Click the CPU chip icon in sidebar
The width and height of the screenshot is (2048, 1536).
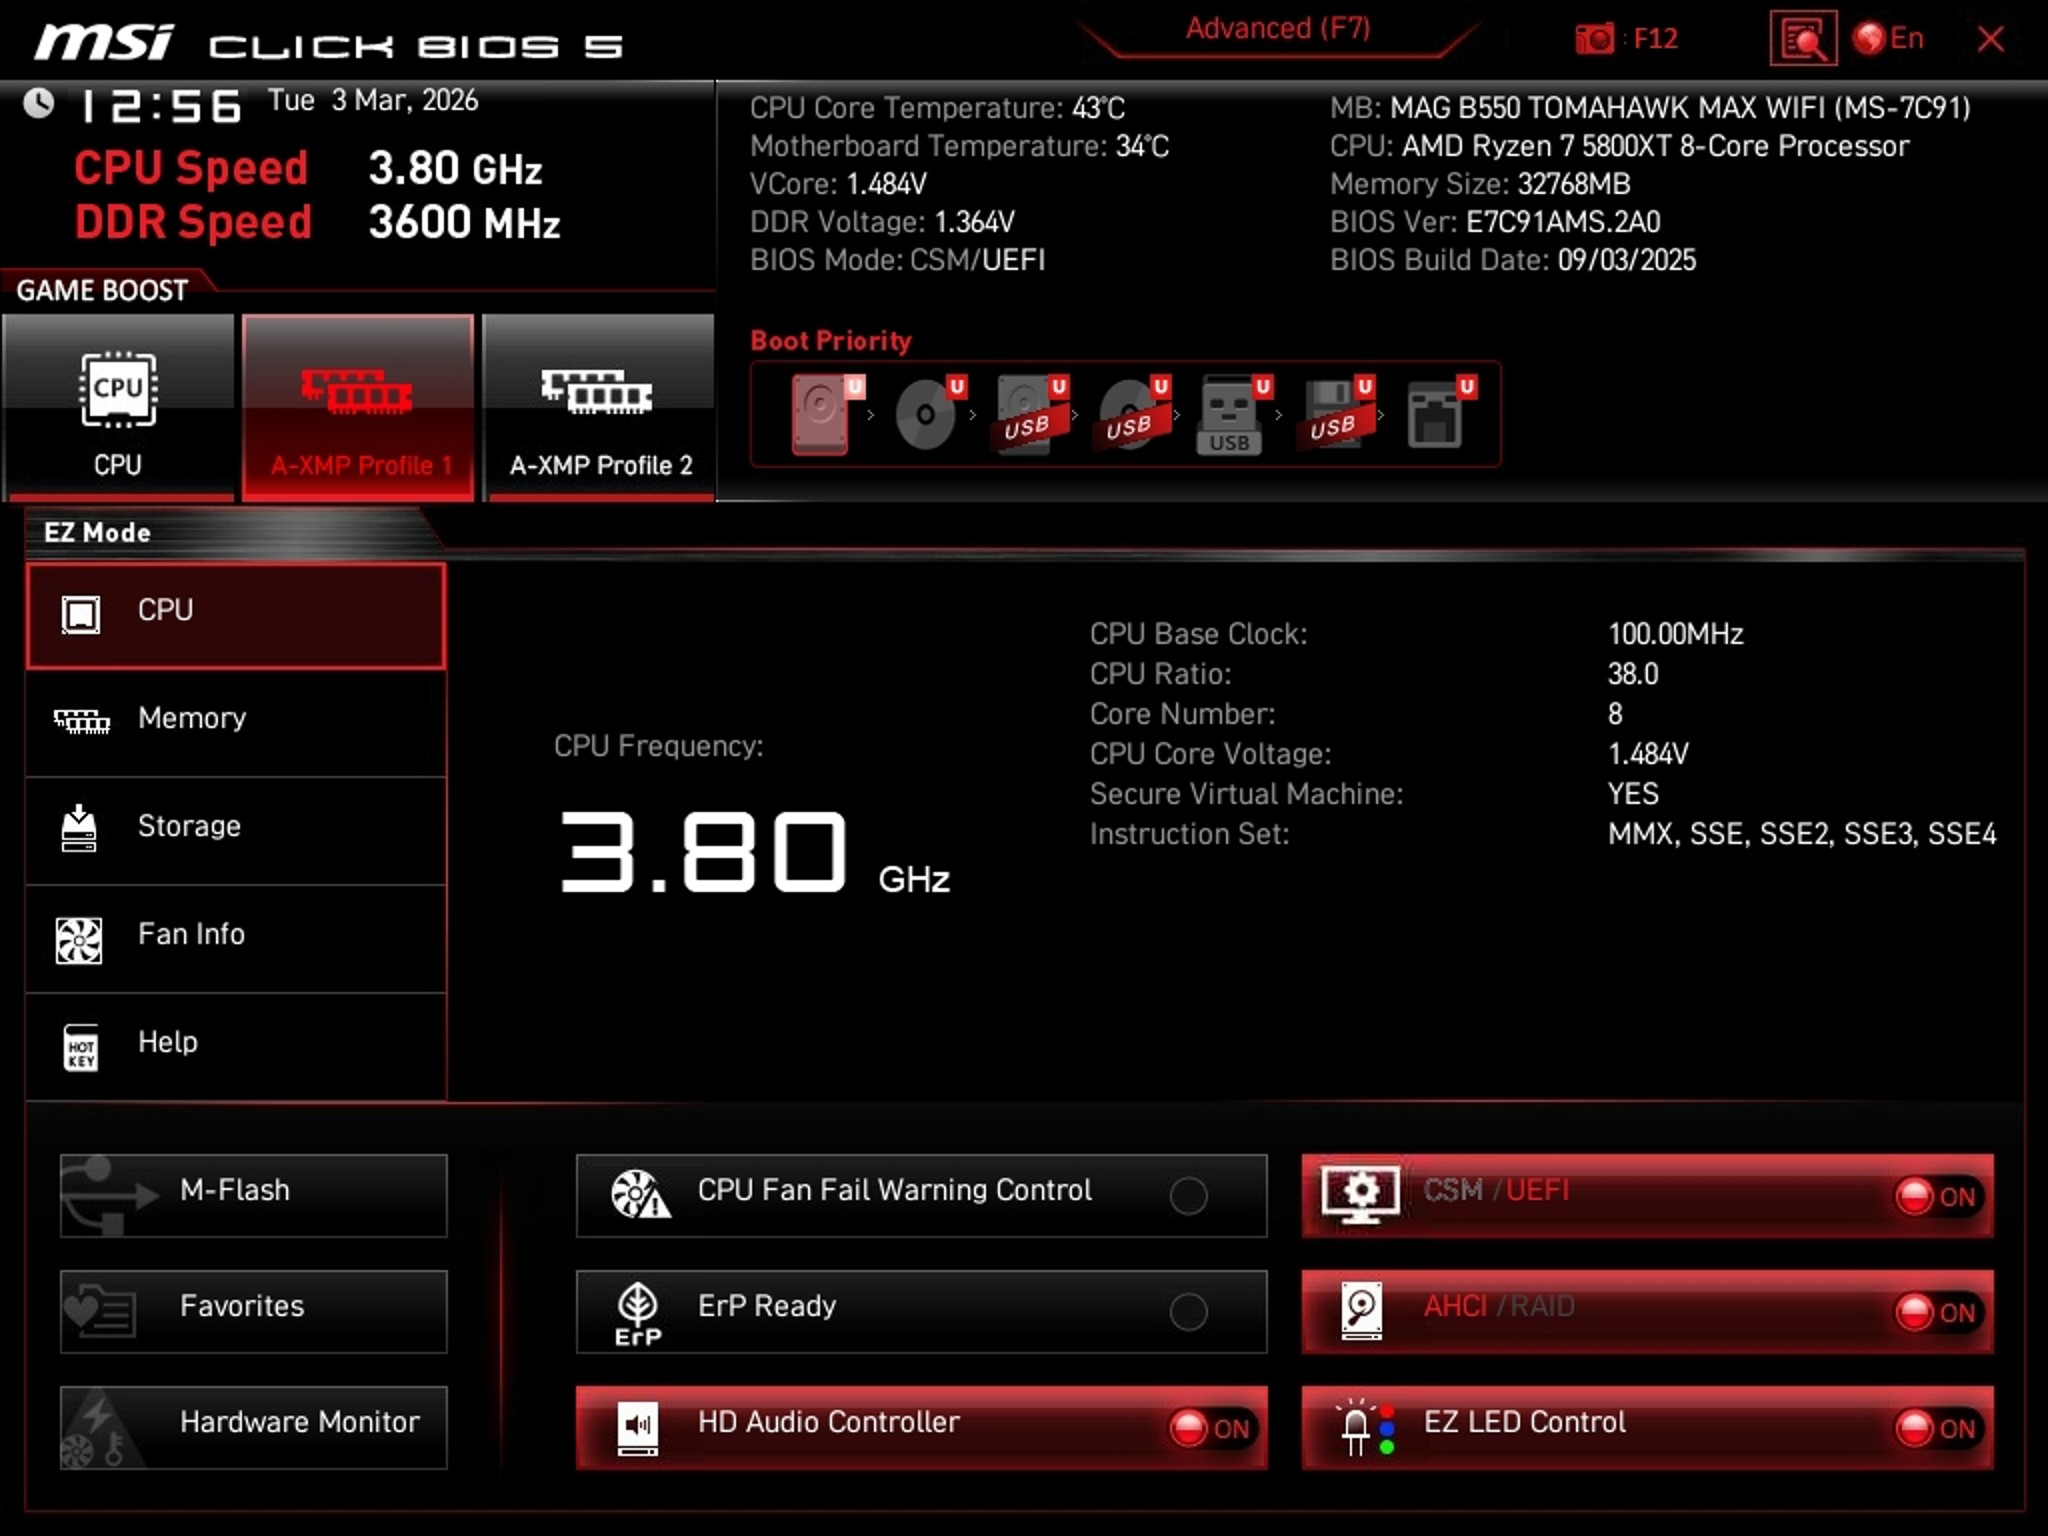coord(80,614)
